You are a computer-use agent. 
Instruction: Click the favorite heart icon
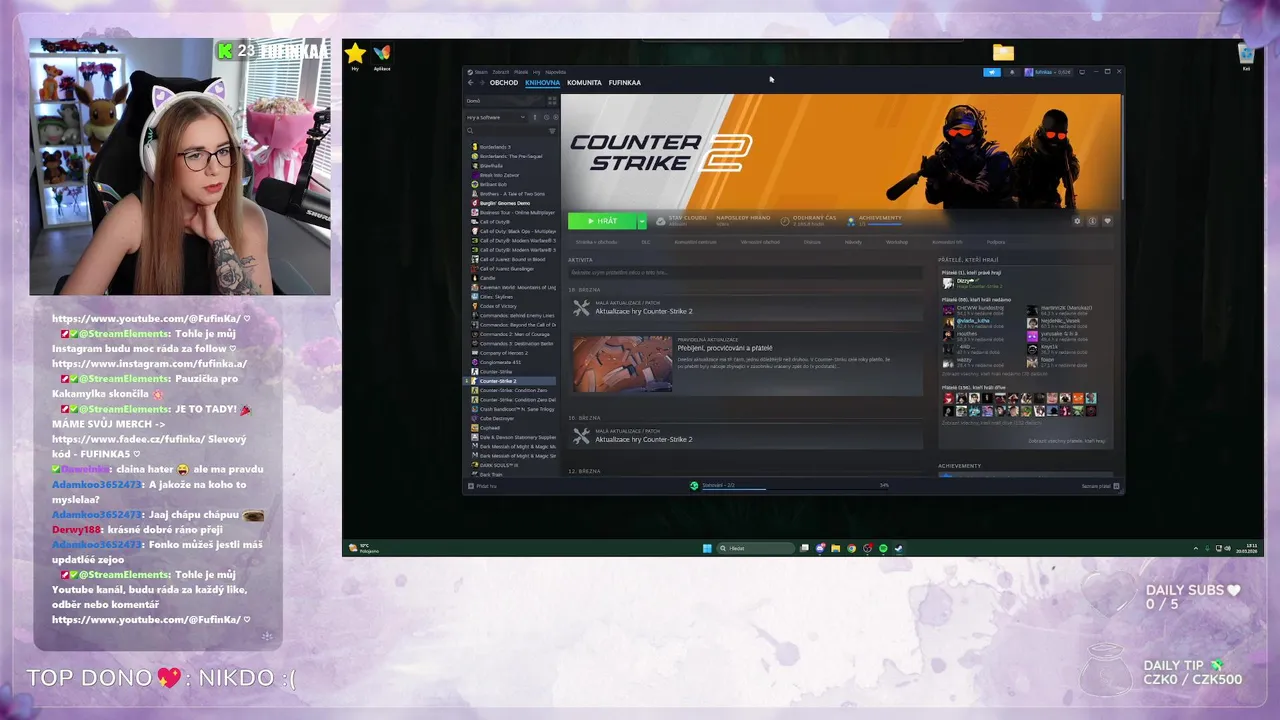[1107, 221]
